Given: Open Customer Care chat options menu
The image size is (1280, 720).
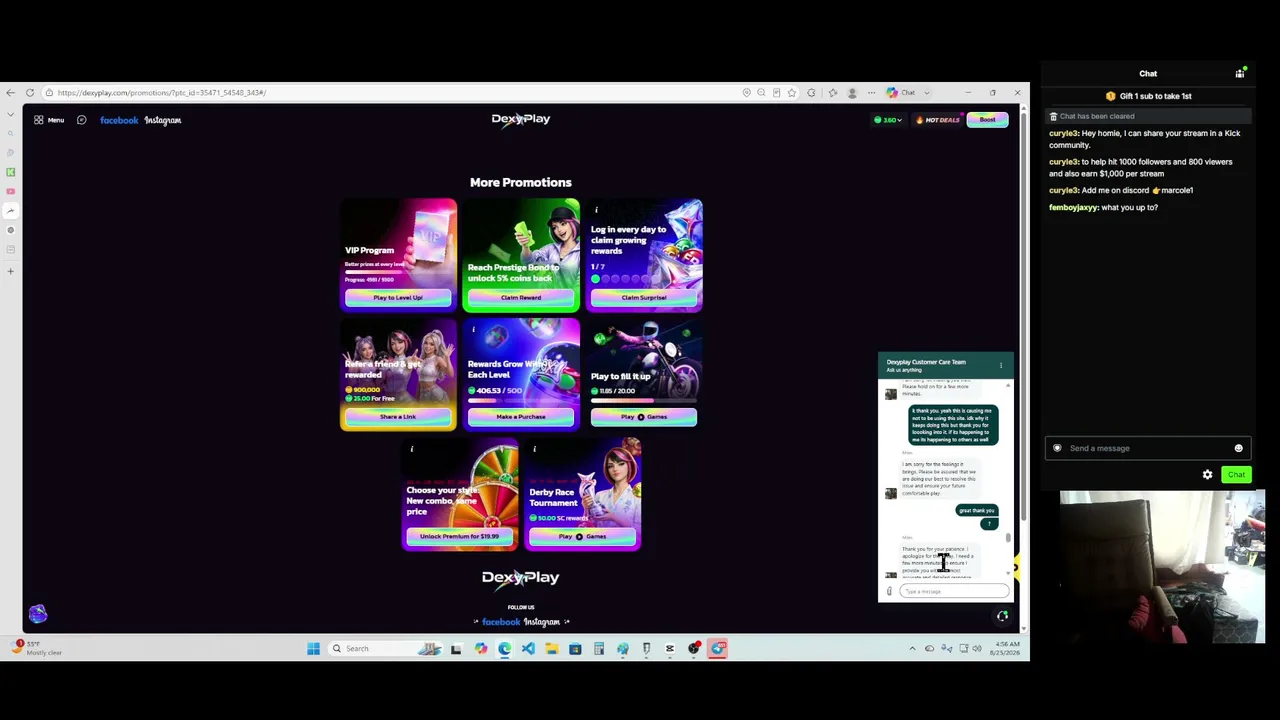Looking at the screenshot, I should (x=1000, y=366).
